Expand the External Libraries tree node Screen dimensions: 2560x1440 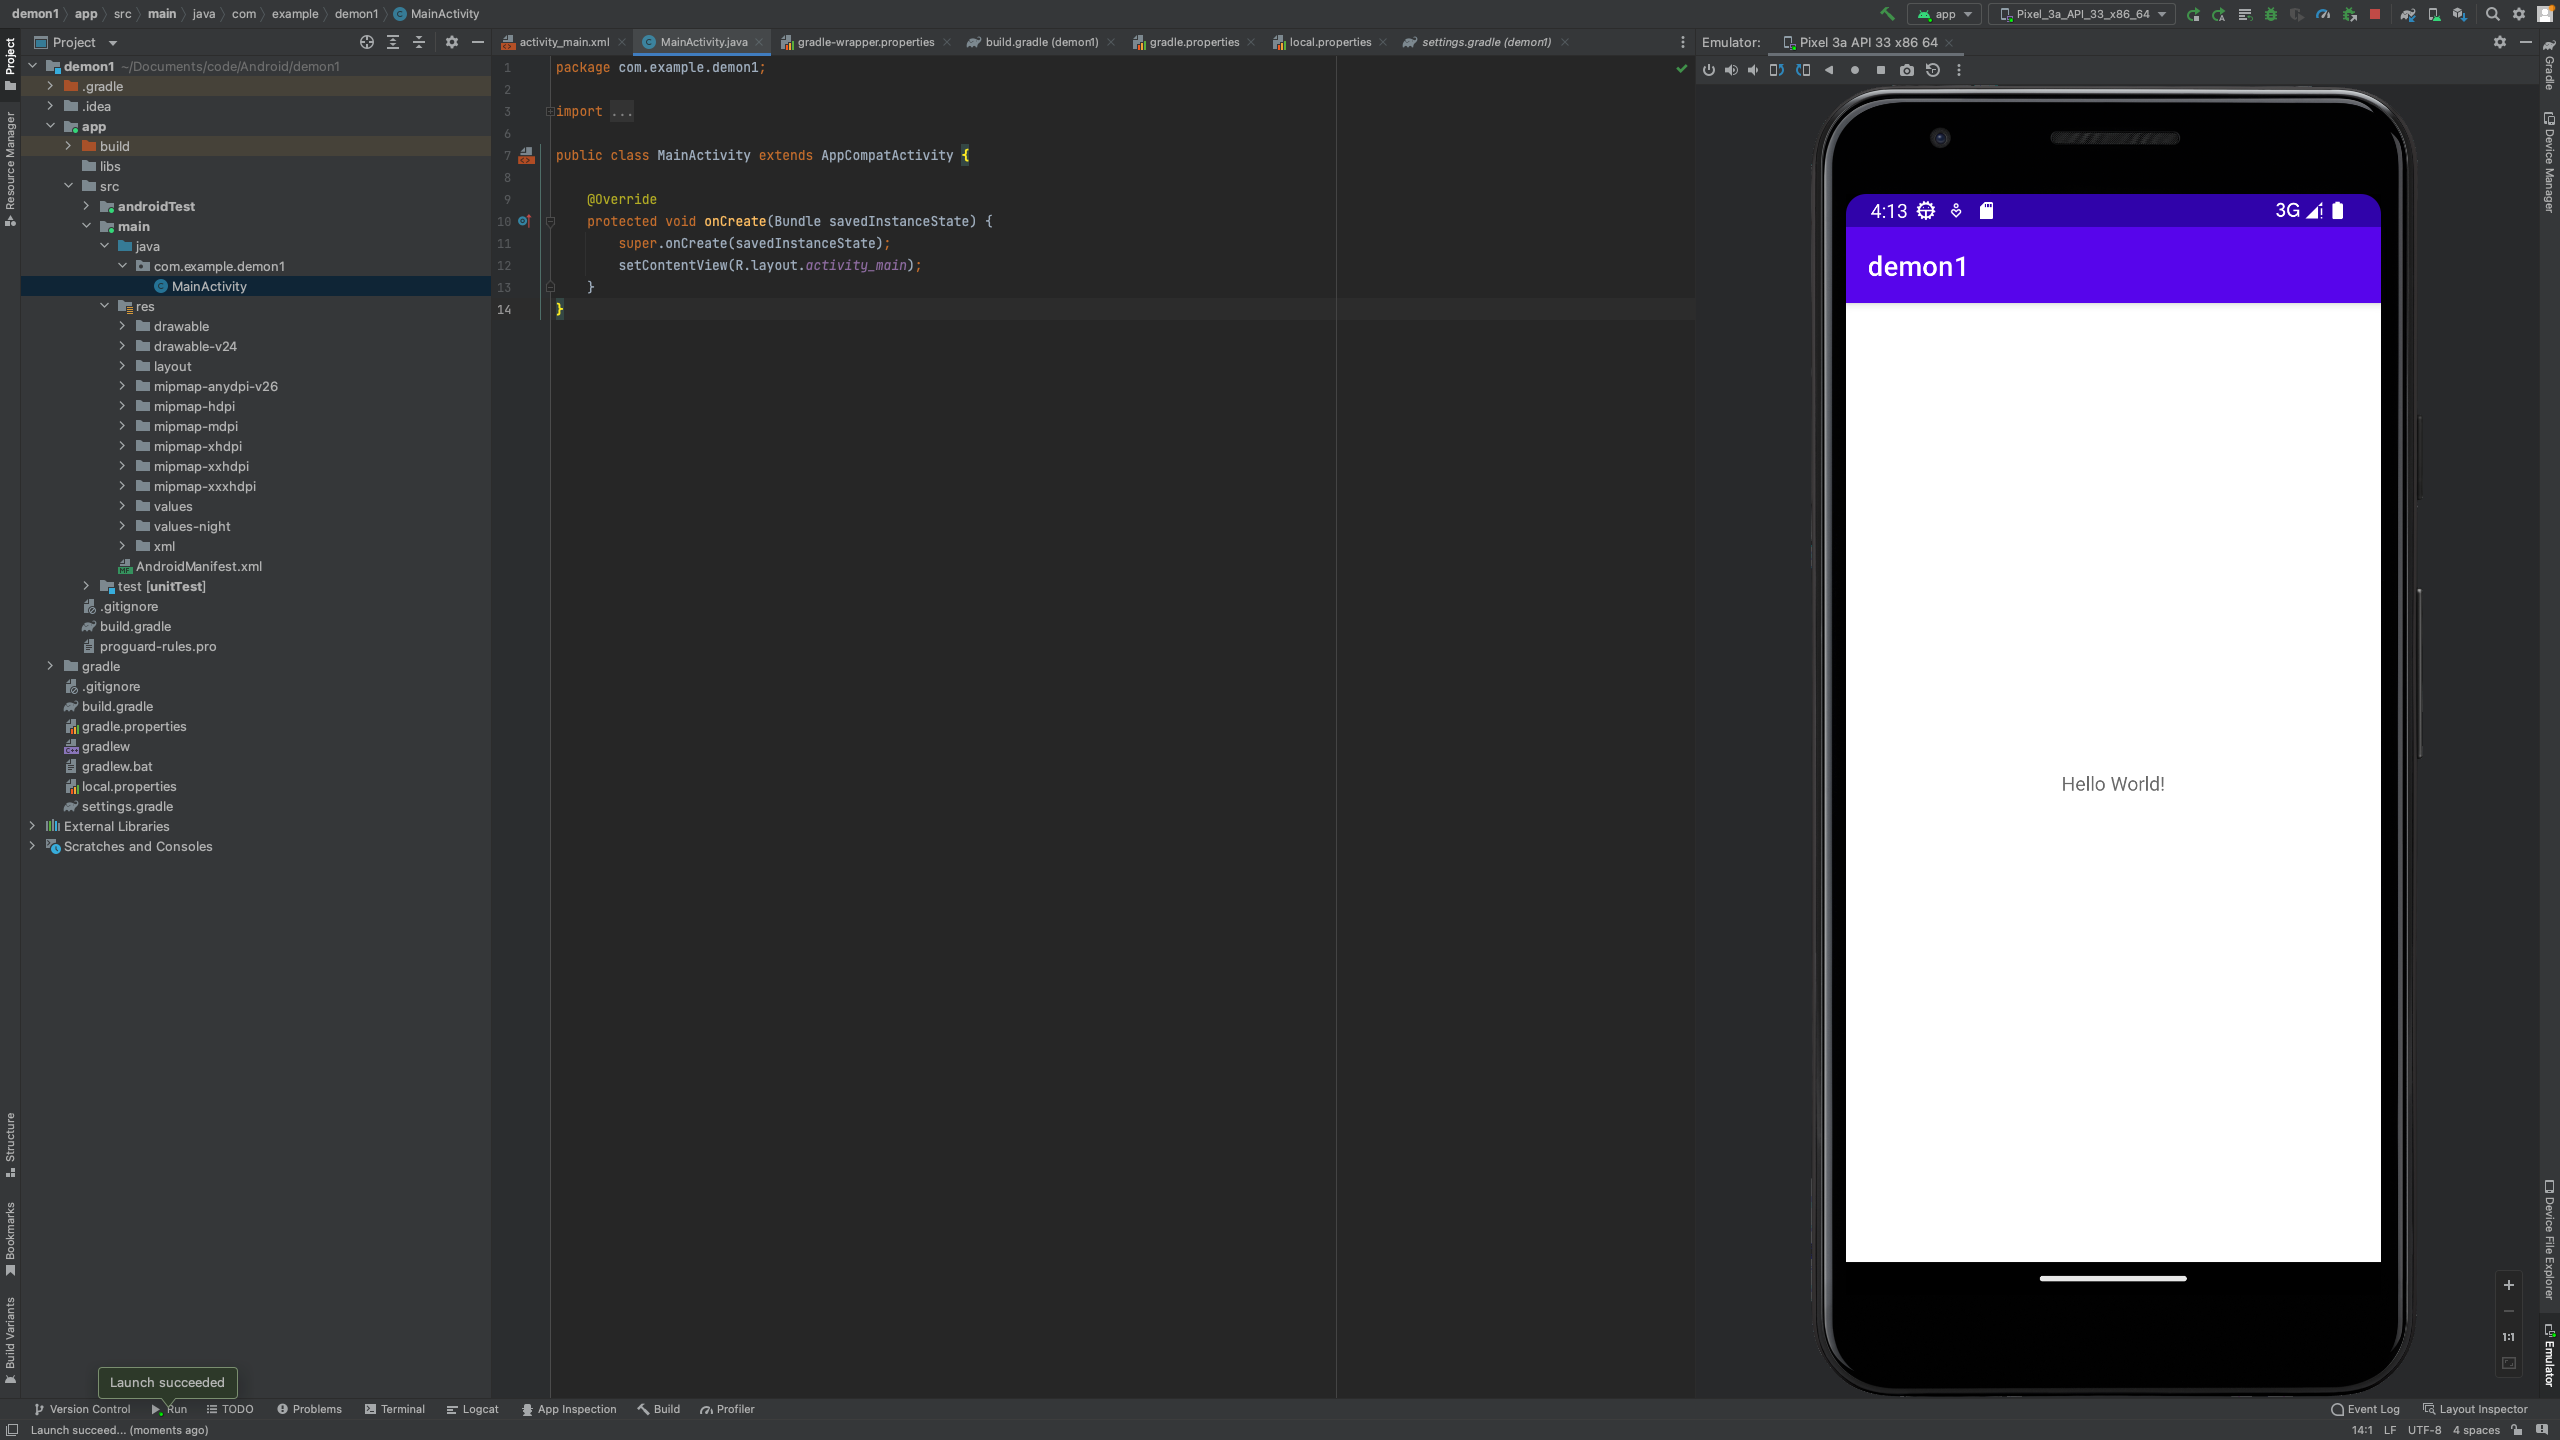(32, 826)
